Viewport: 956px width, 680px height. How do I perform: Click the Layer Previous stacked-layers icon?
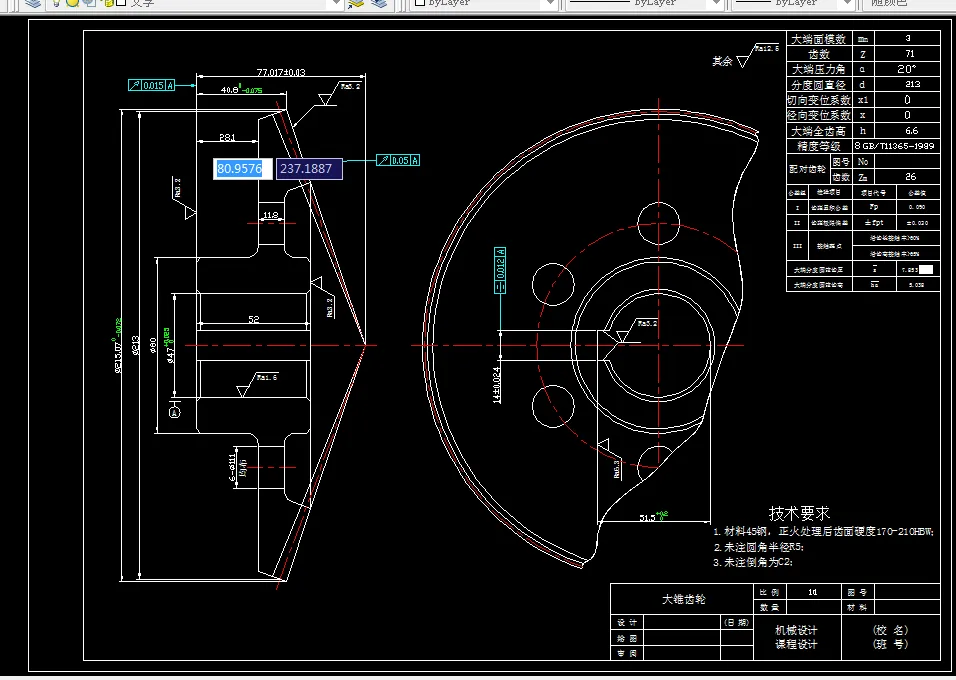click(379, 3)
